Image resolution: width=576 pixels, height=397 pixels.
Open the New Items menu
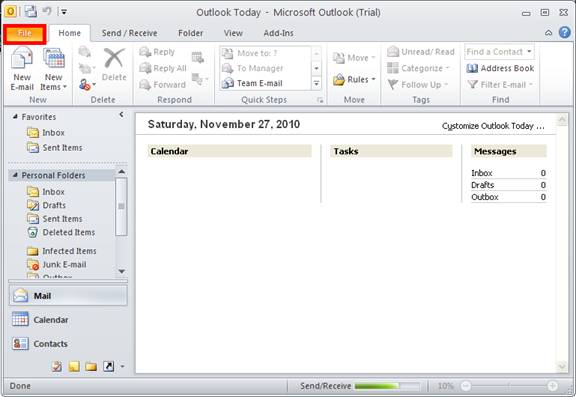[x=54, y=69]
